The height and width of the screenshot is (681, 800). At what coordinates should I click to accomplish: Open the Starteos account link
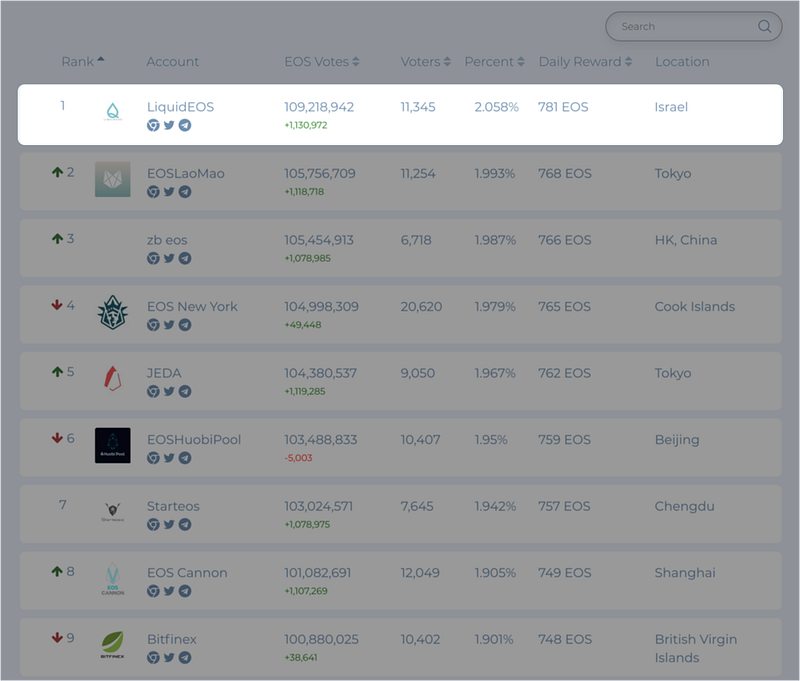click(x=173, y=506)
